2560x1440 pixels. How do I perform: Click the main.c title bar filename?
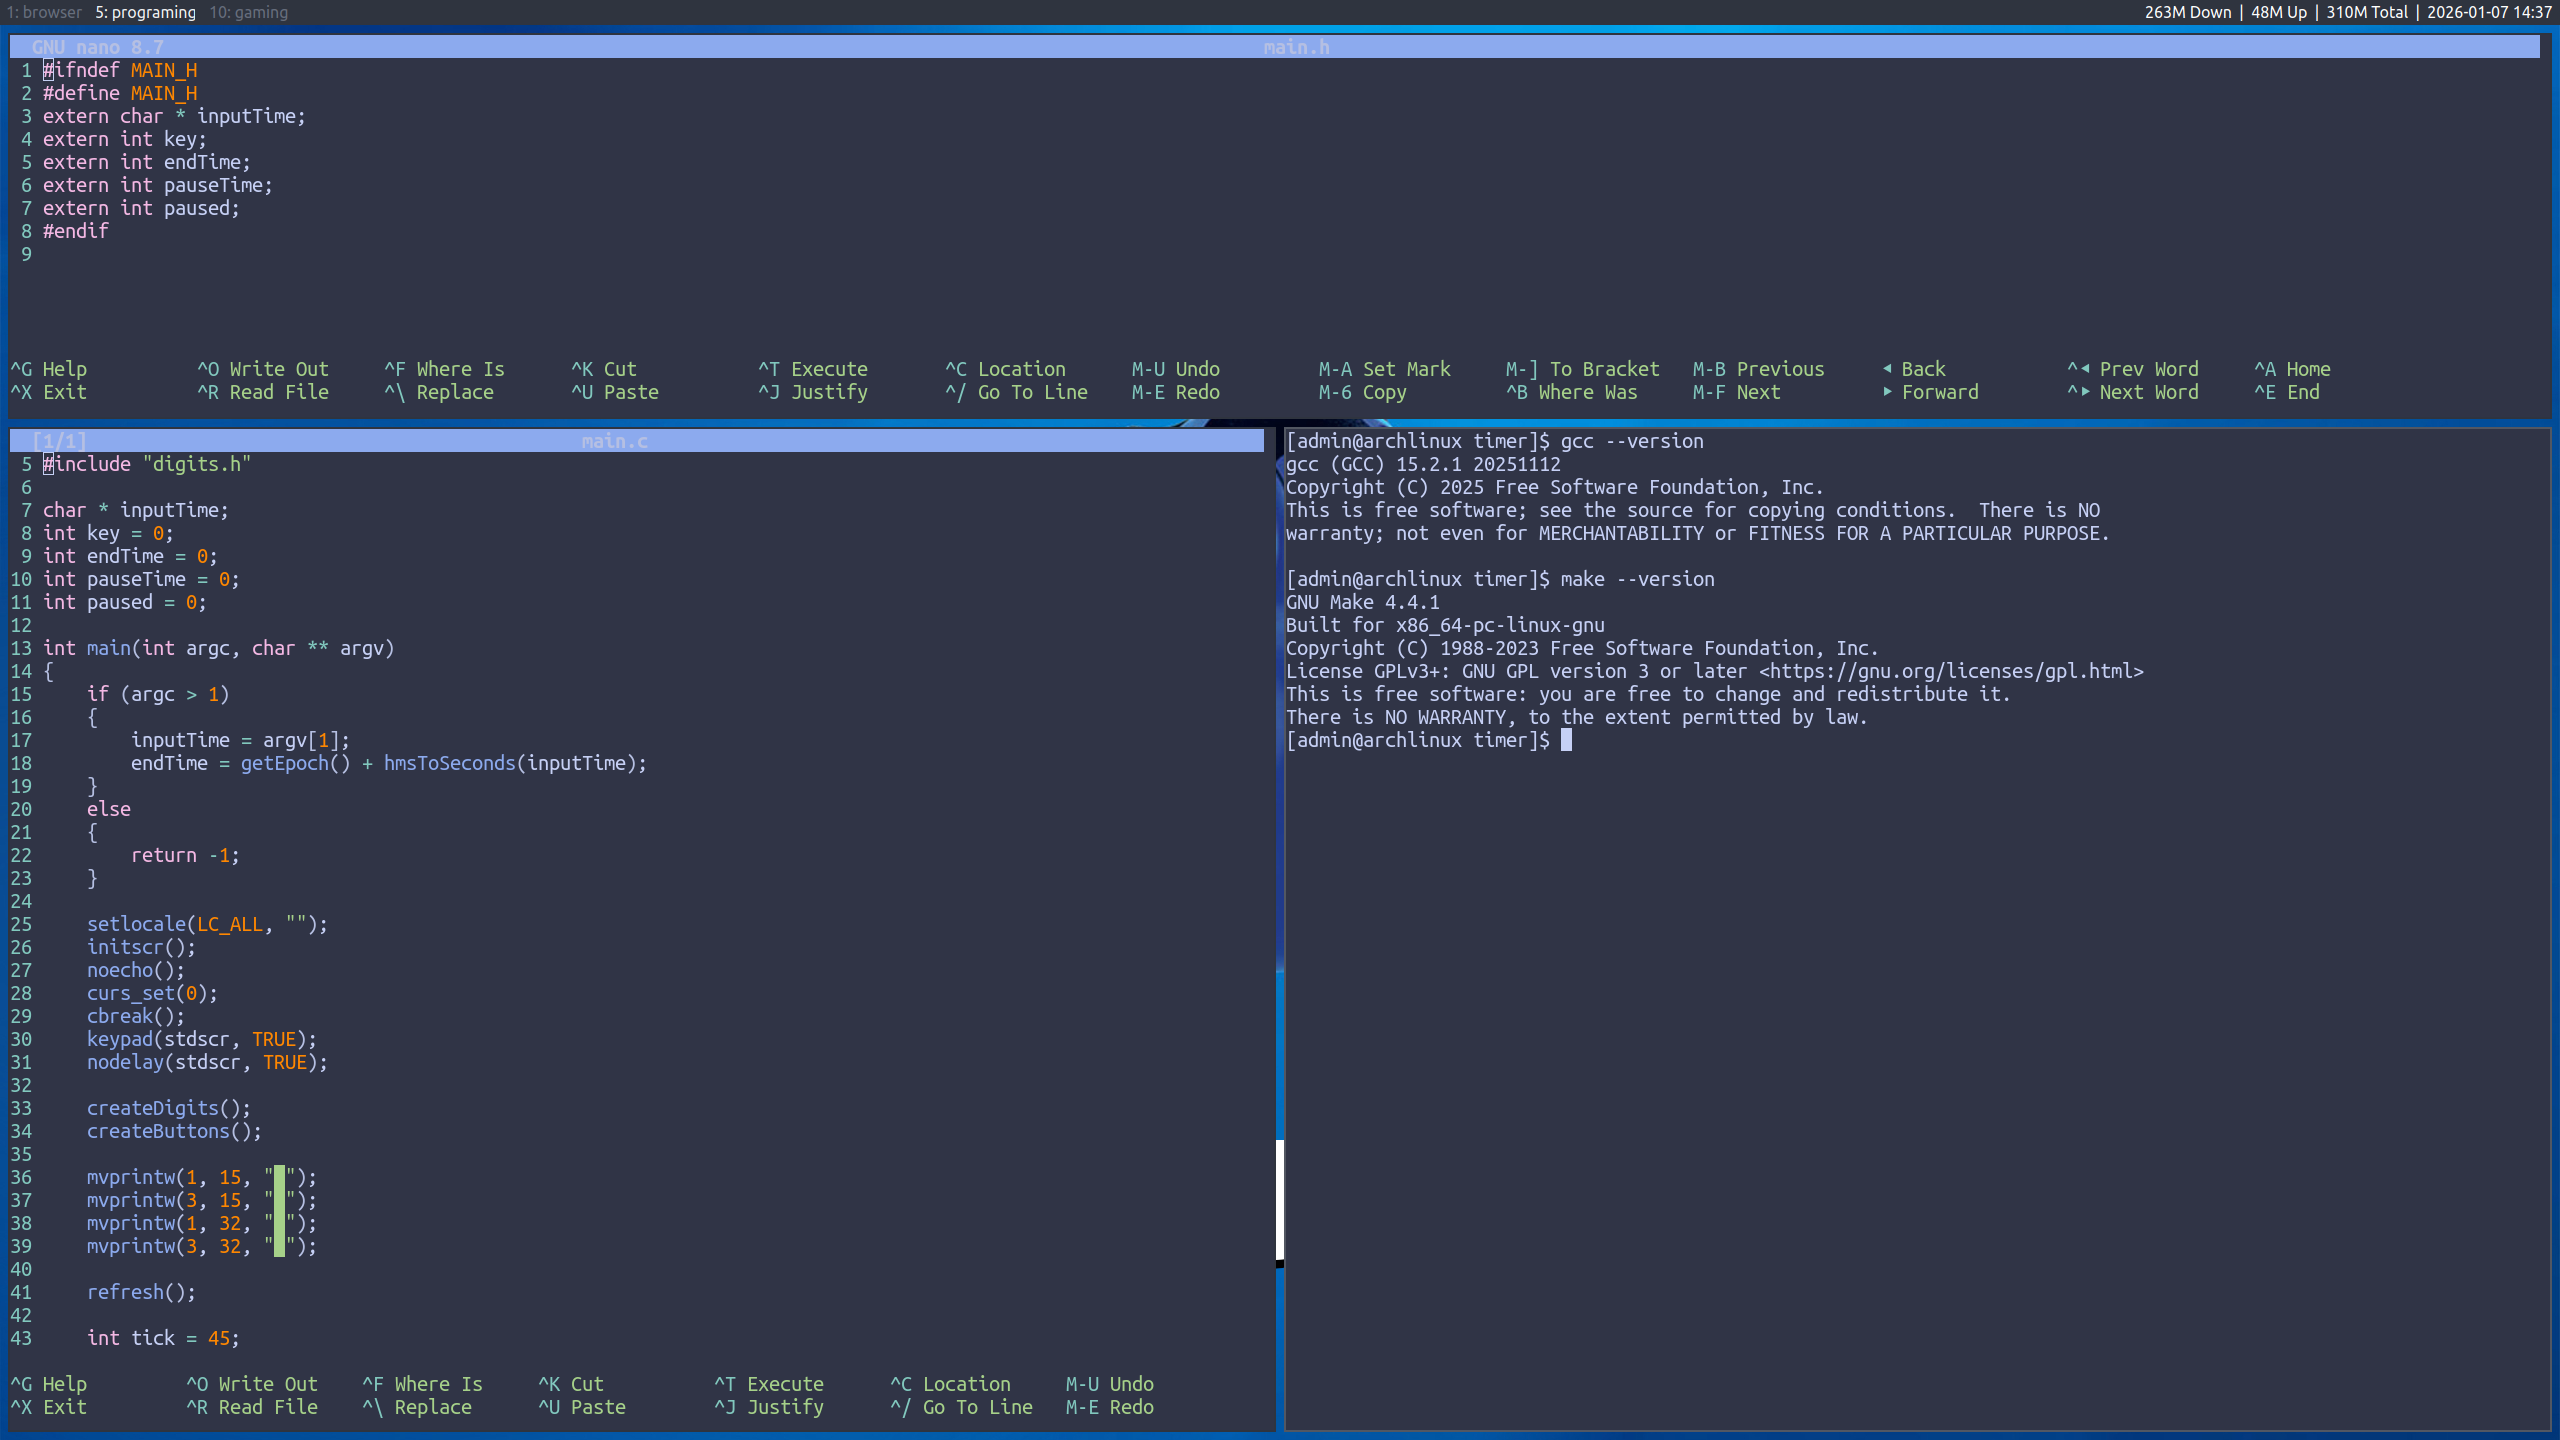tap(614, 441)
